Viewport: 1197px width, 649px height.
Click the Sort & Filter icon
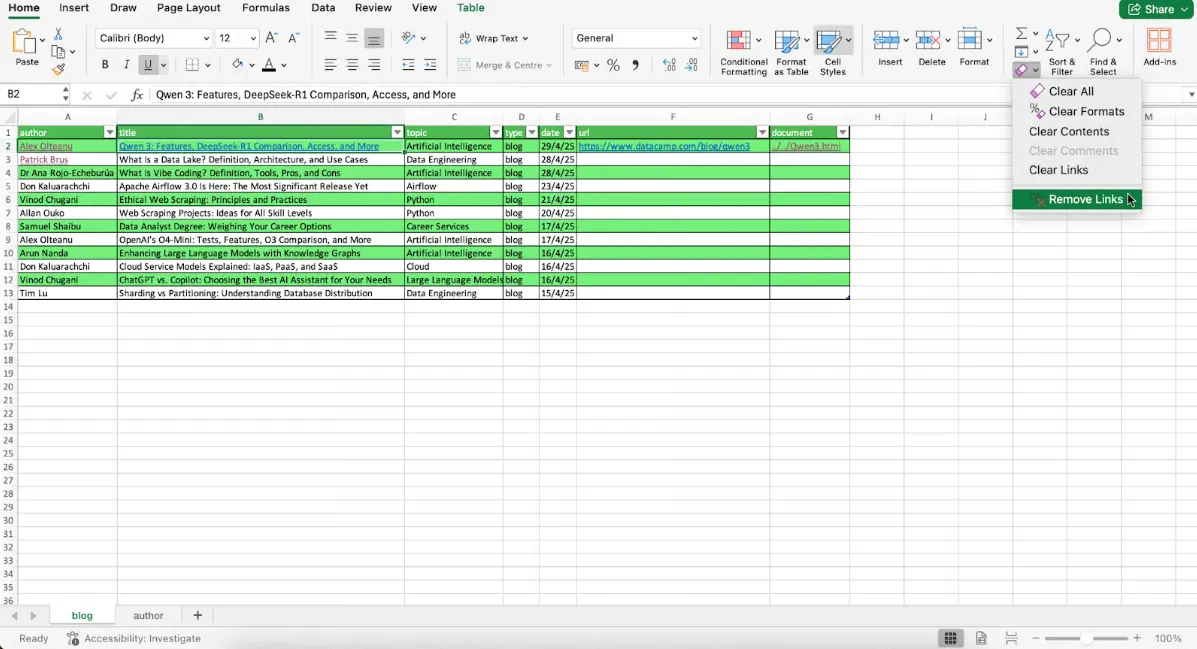(1057, 40)
